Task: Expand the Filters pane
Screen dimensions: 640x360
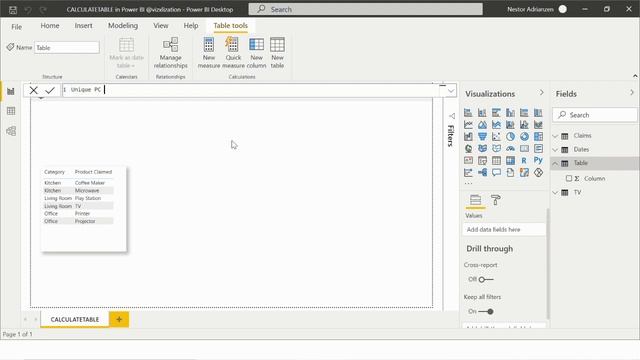Action: point(451,116)
